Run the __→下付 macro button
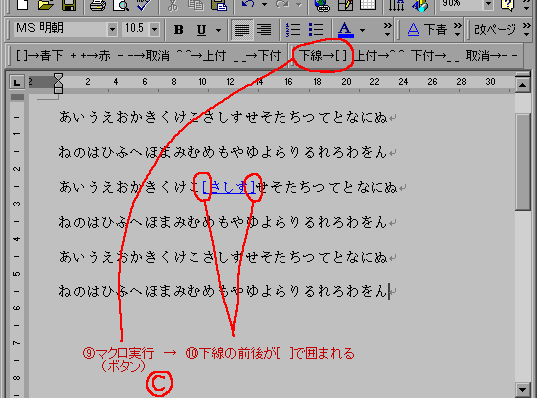This screenshot has width=537, height=398. click(x=257, y=55)
